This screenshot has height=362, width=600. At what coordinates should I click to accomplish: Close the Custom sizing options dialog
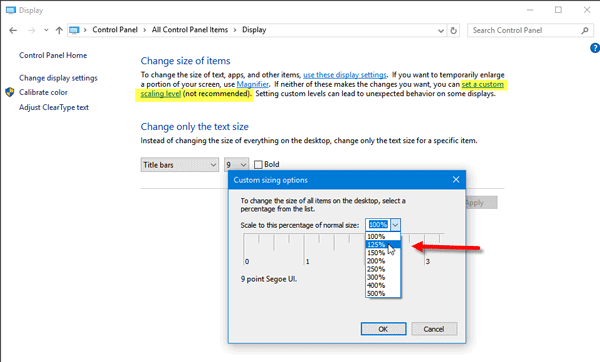(x=456, y=179)
